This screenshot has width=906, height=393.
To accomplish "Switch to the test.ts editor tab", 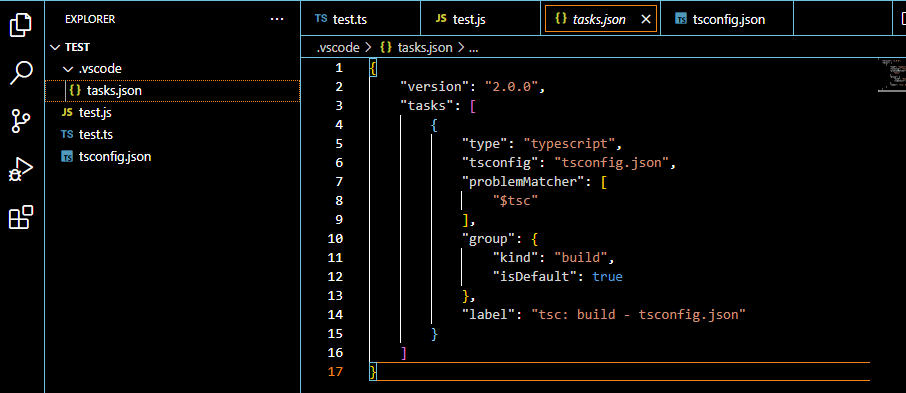I will pyautogui.click(x=360, y=19).
